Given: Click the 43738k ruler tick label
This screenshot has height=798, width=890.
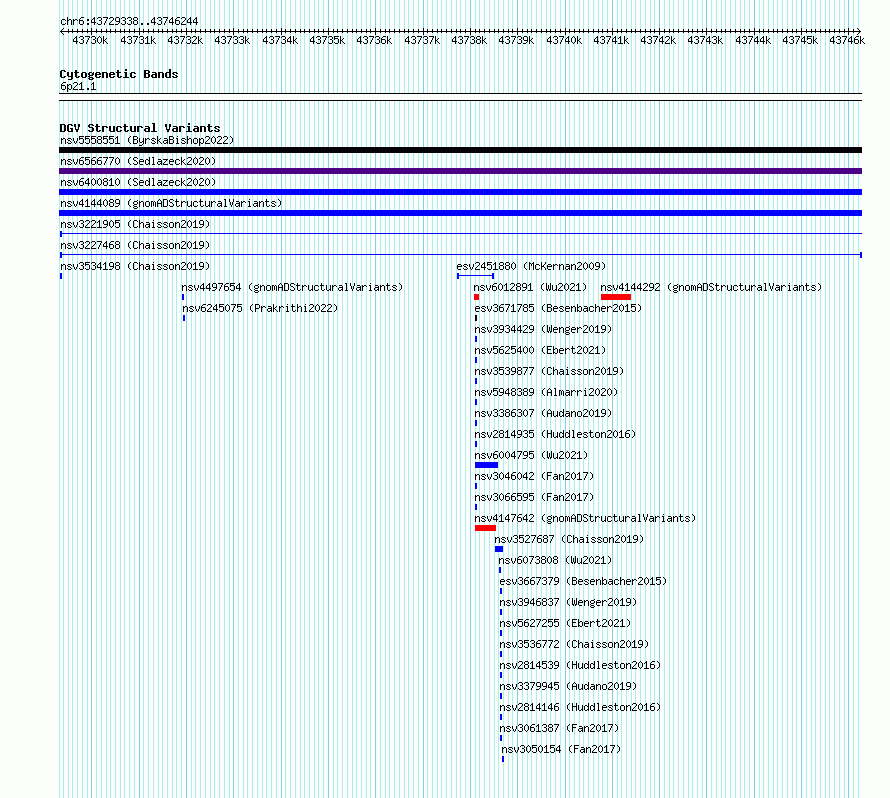Looking at the screenshot, I should pos(469,40).
